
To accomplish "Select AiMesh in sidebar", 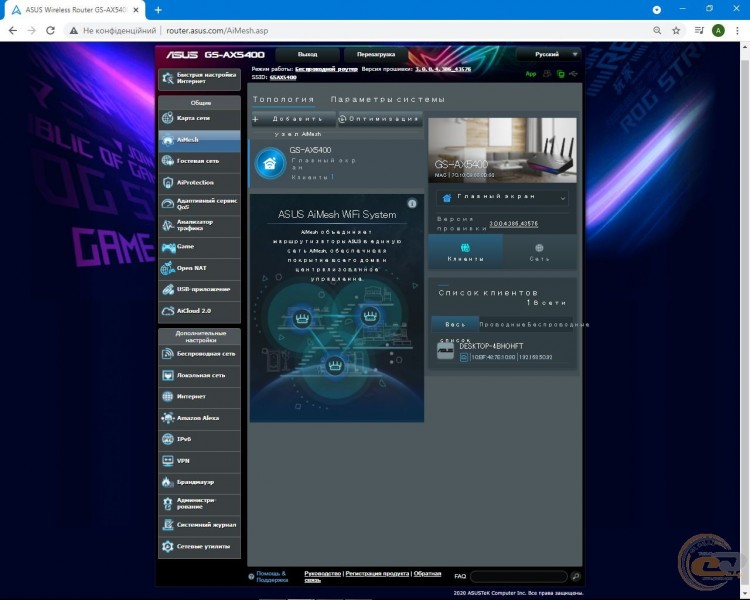I will pyautogui.click(x=199, y=140).
